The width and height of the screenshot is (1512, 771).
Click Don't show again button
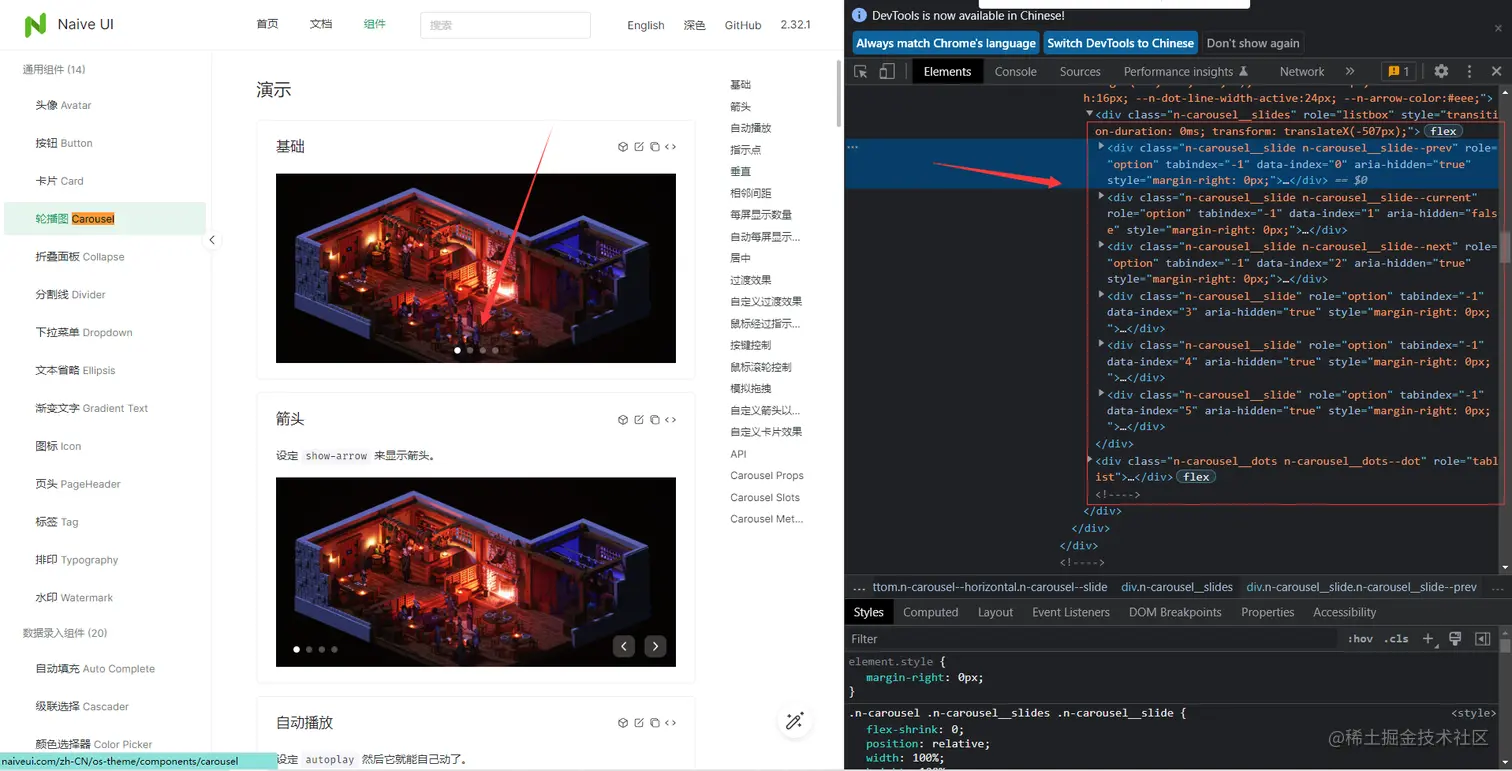(1253, 43)
